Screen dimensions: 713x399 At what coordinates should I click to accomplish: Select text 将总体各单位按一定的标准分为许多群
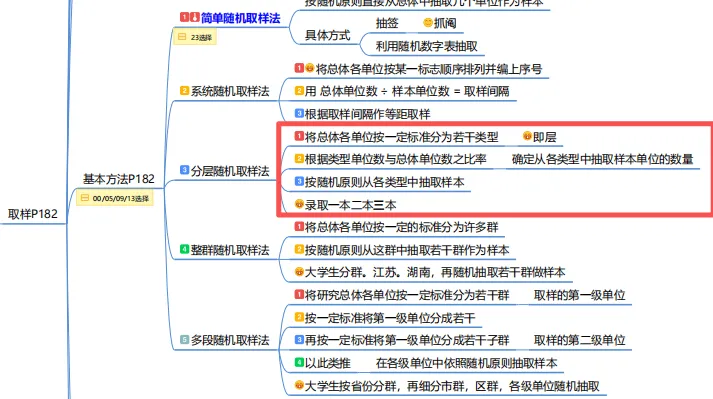pyautogui.click(x=402, y=227)
